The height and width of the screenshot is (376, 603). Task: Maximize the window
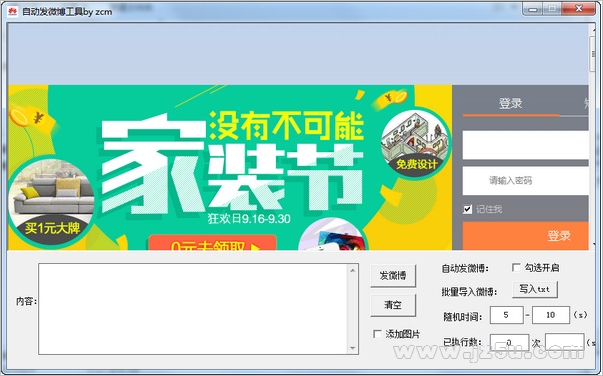(552, 9)
